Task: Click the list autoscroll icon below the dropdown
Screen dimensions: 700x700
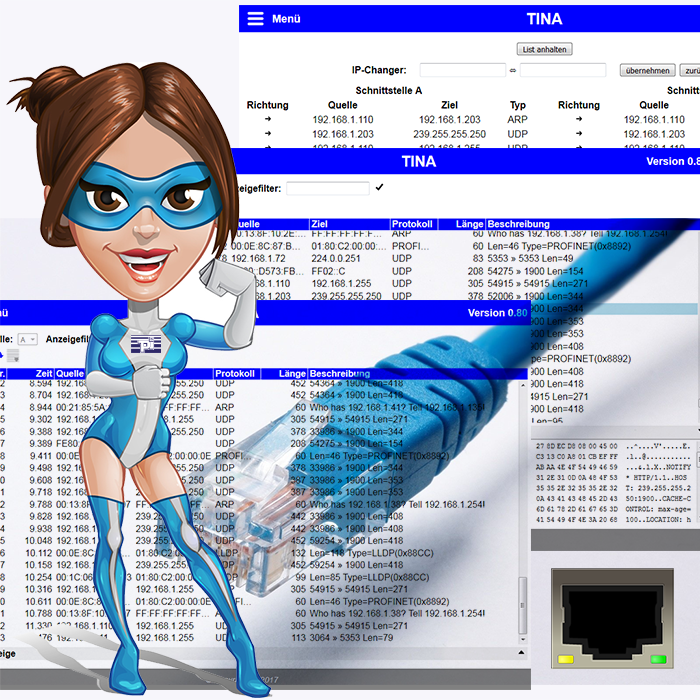Action: tap(13, 356)
